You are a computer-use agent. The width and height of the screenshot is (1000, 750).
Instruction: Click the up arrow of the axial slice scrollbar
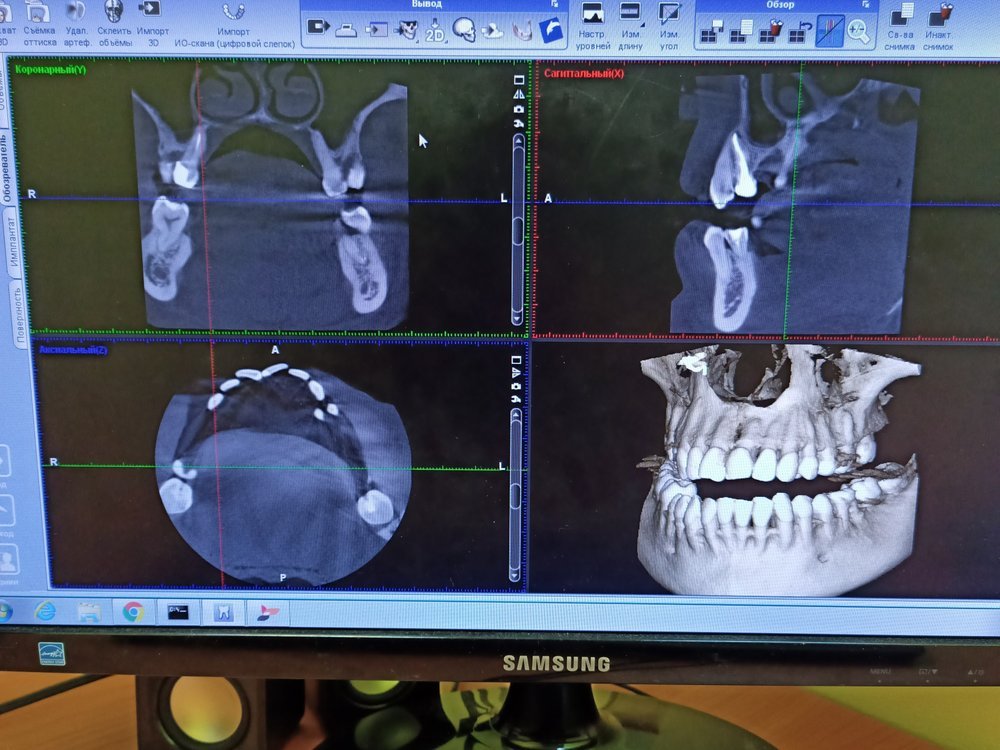516,416
